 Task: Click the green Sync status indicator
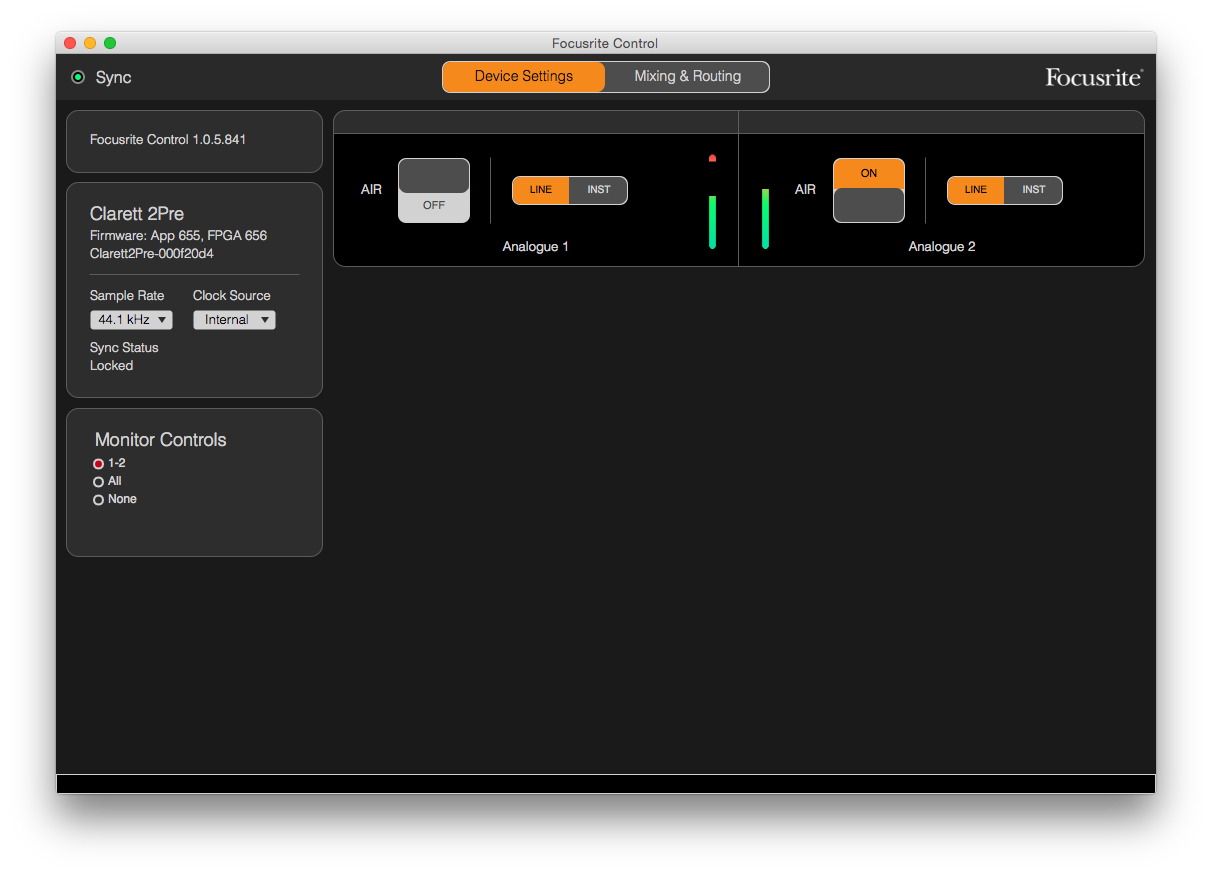click(x=78, y=77)
